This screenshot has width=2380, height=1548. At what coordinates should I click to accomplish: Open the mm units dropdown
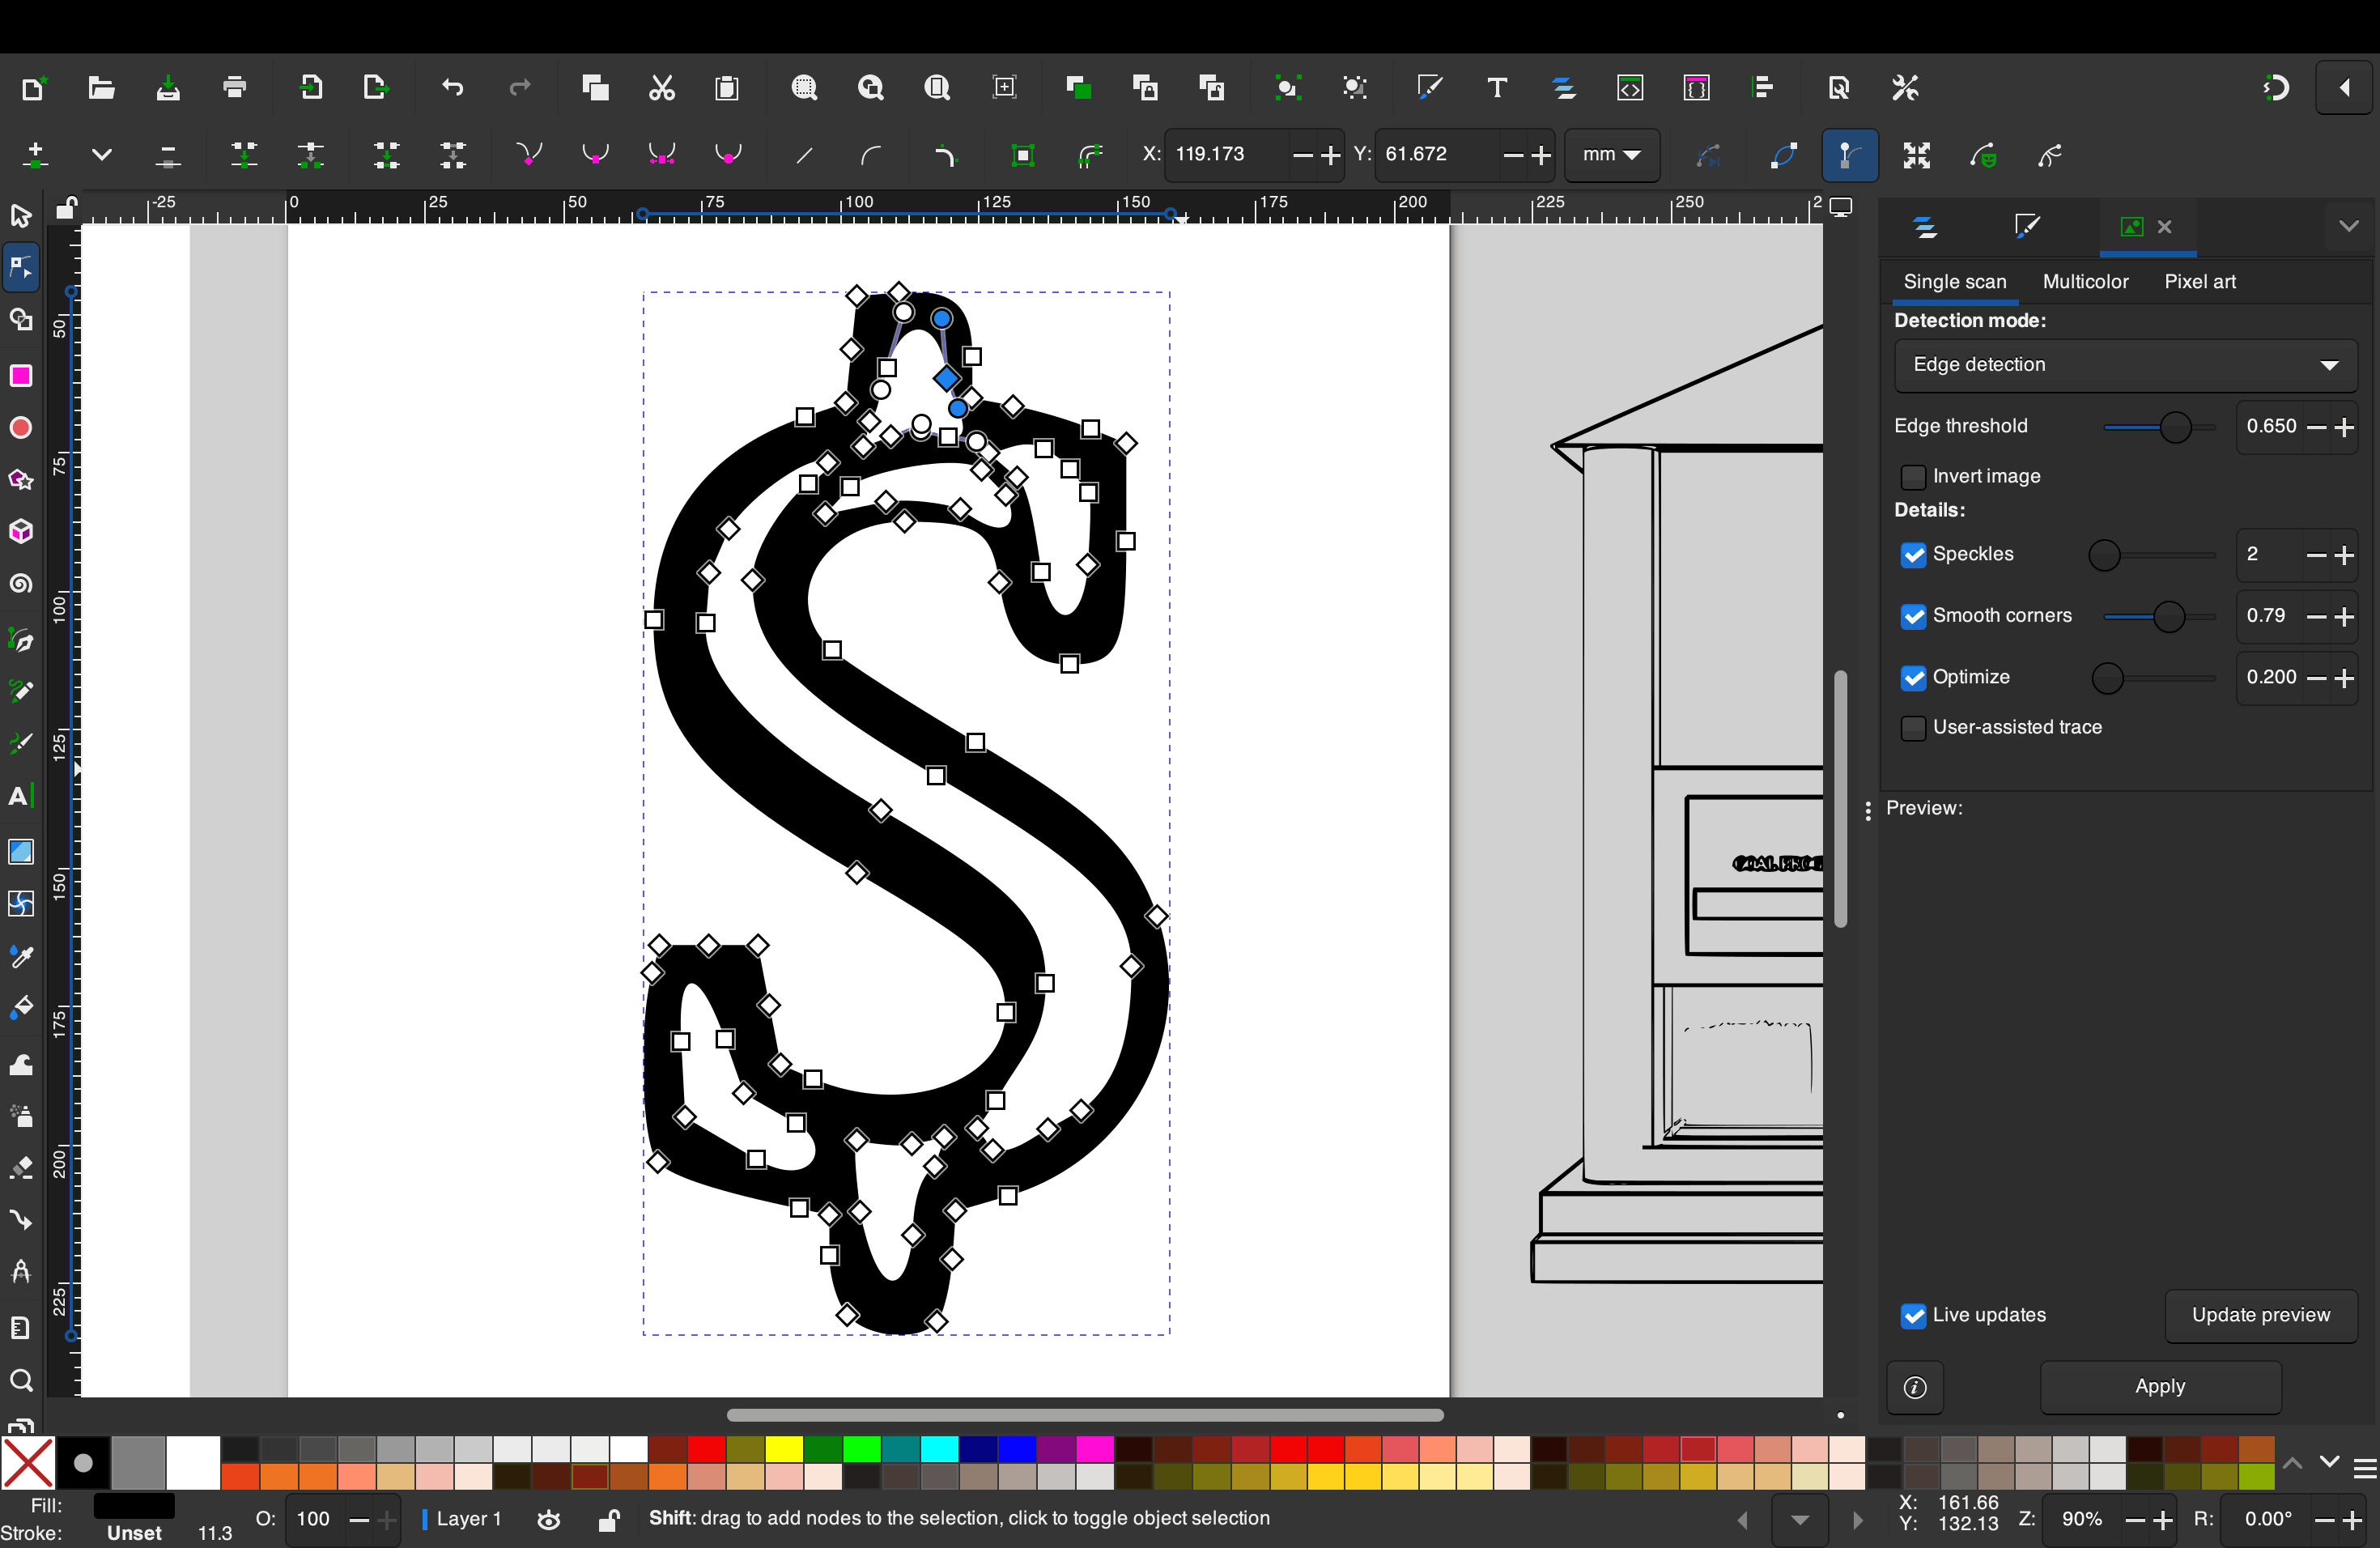[1611, 155]
